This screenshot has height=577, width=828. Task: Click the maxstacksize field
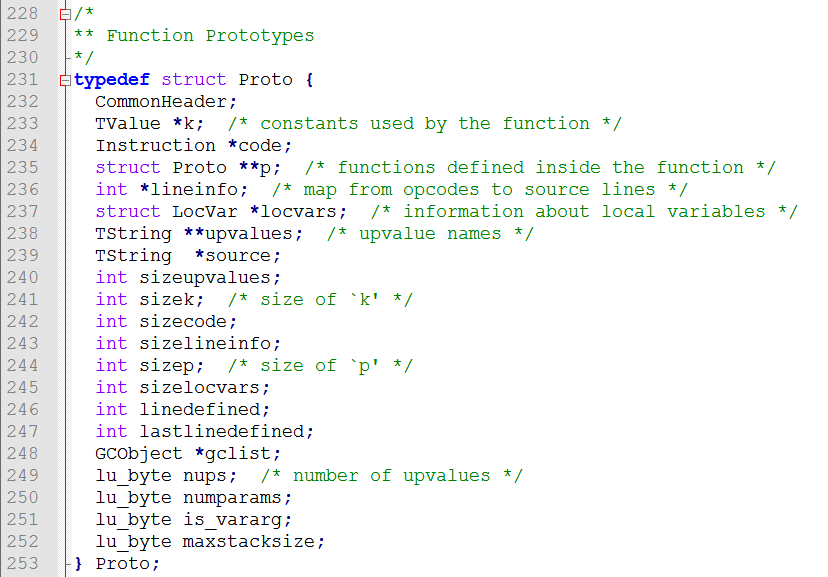(x=253, y=542)
